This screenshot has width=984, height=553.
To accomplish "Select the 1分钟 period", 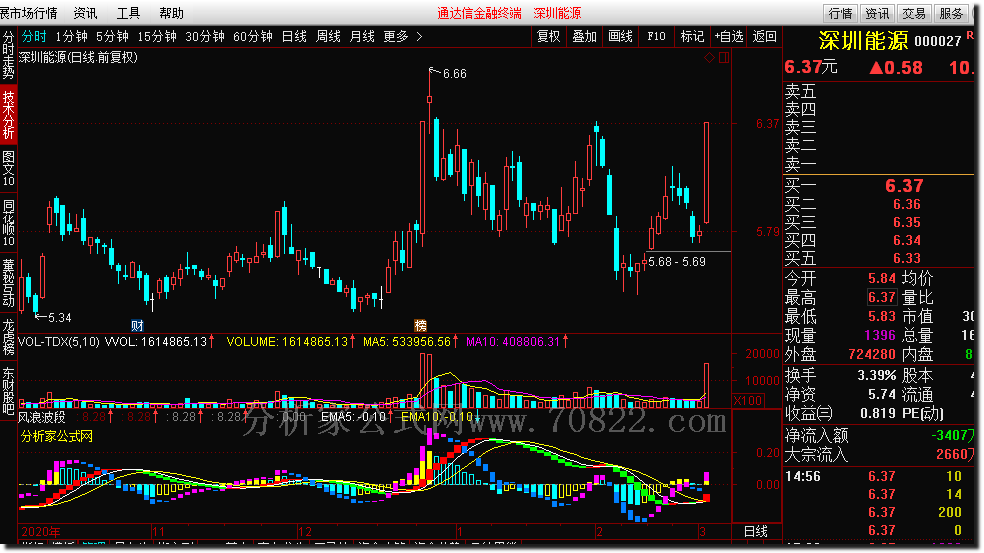I will [72, 36].
